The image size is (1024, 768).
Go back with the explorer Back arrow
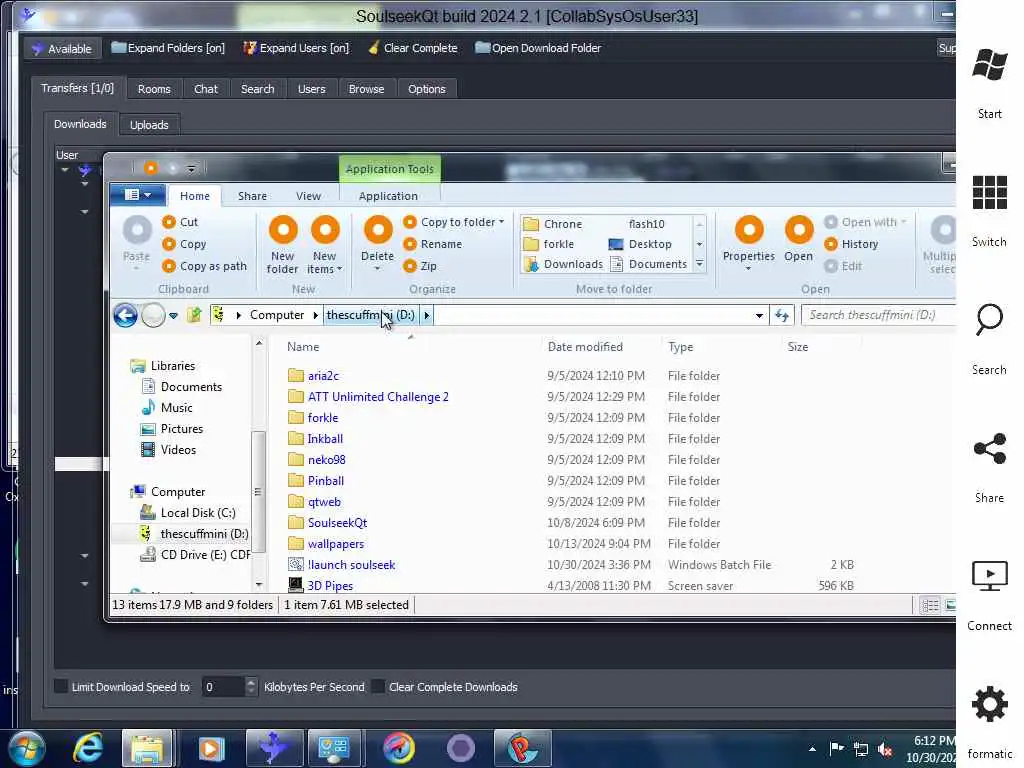click(x=125, y=315)
